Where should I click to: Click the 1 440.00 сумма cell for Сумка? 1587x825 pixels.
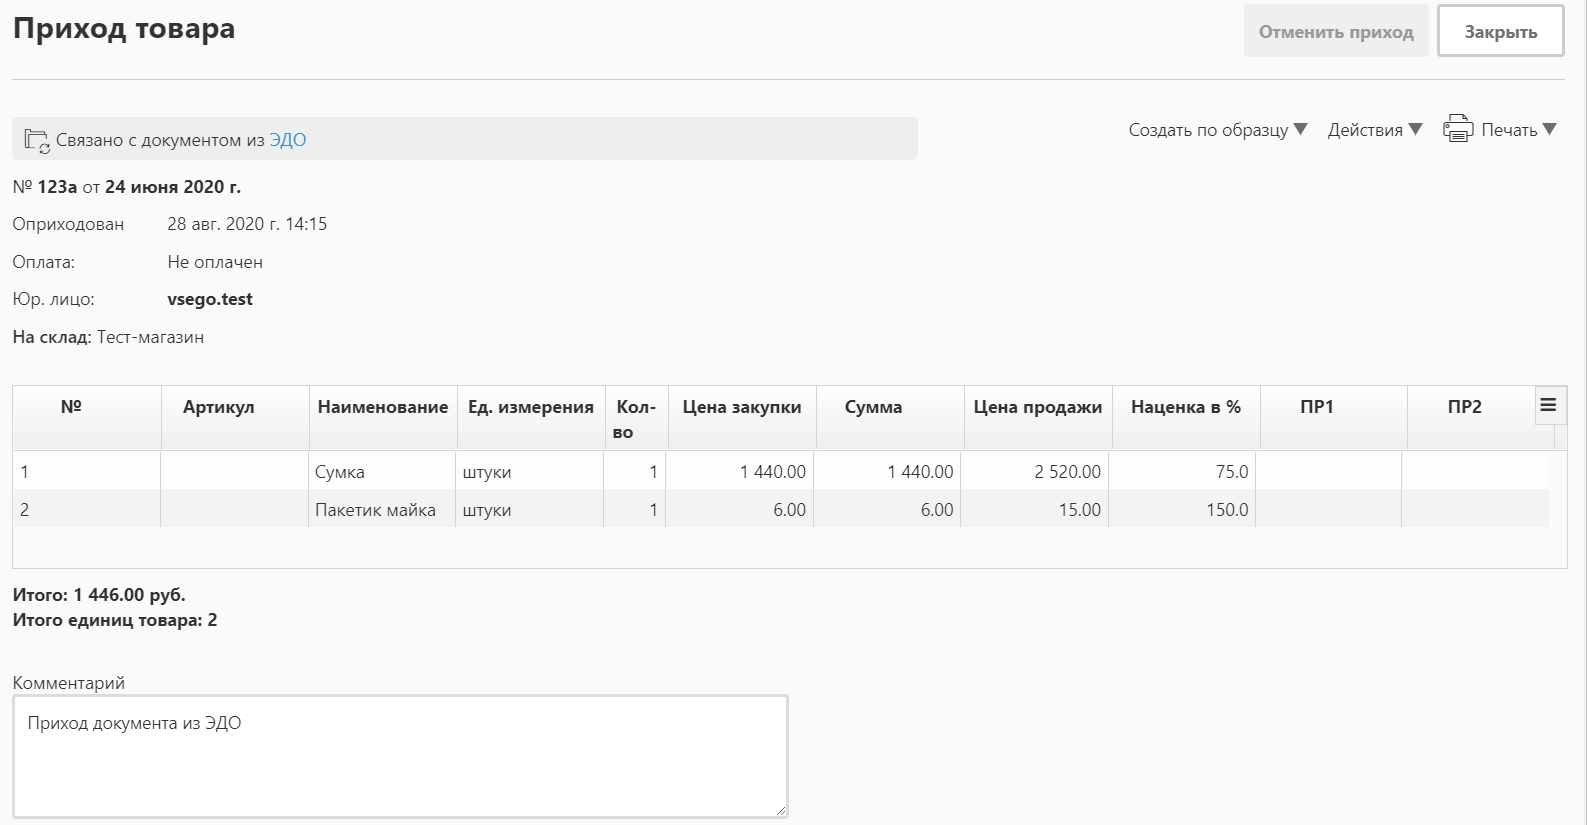click(887, 471)
